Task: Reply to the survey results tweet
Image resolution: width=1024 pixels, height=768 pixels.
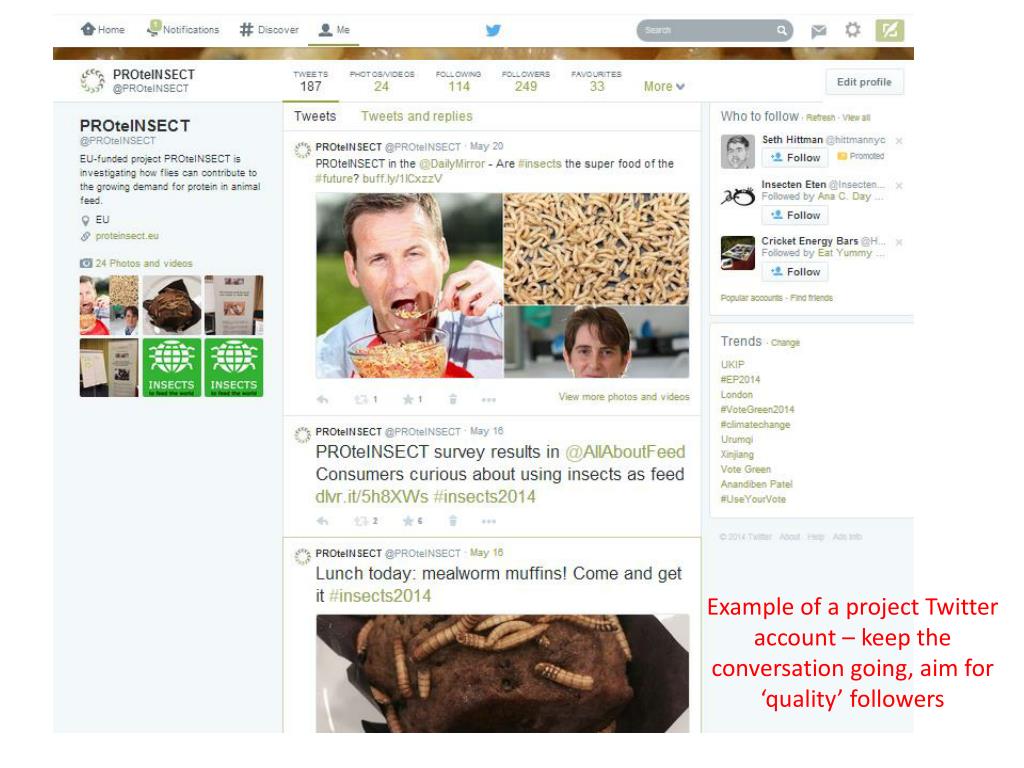Action: (x=323, y=520)
